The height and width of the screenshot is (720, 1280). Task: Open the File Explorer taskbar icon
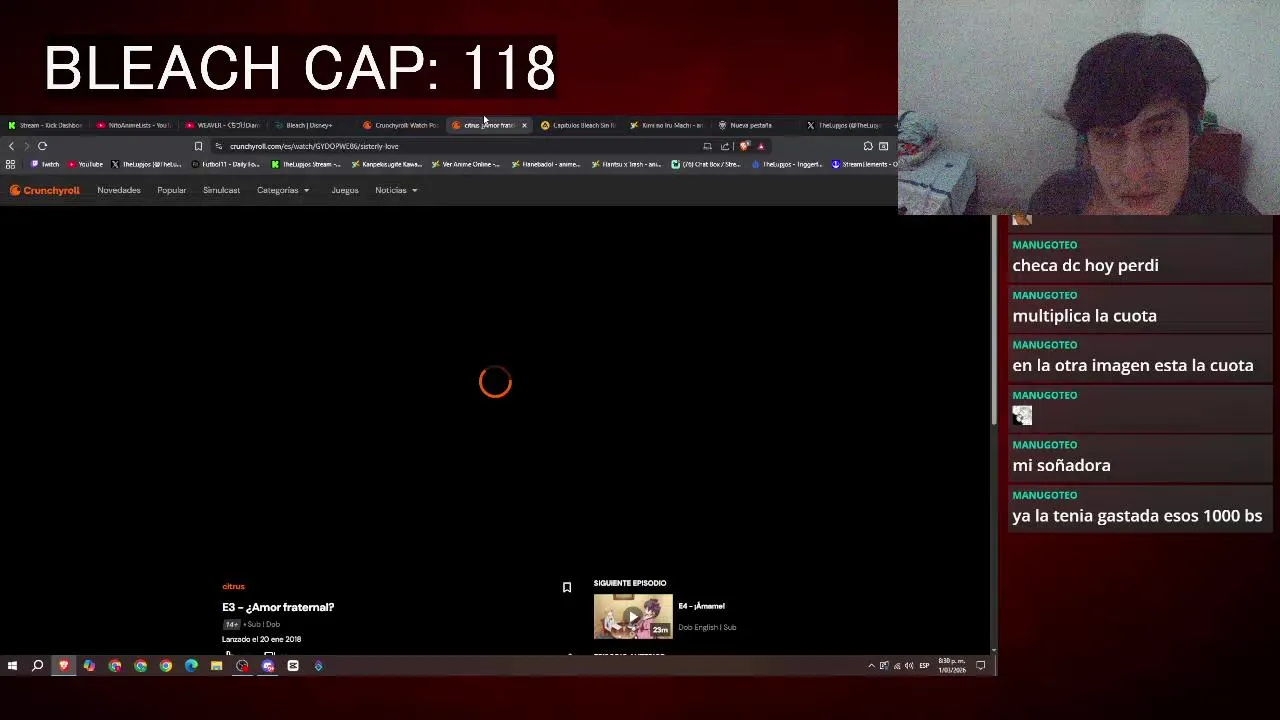coord(216,666)
